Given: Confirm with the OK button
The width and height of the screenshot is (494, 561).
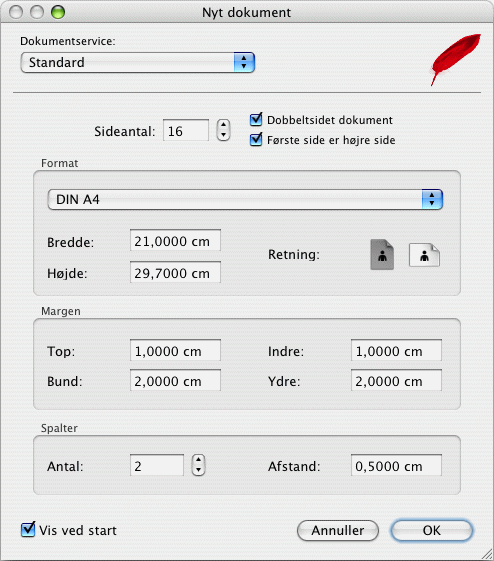Looking at the screenshot, I should click(432, 531).
